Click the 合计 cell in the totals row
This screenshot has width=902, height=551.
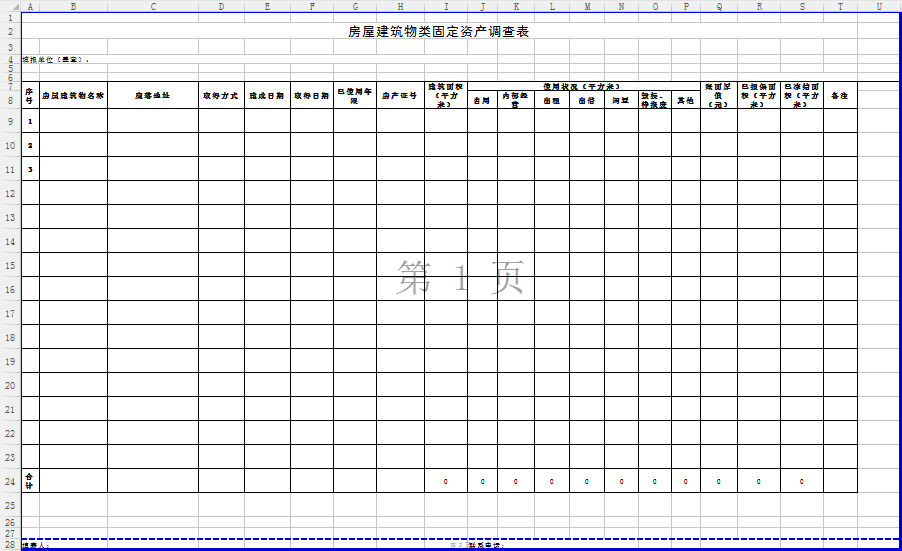[x=30, y=481]
